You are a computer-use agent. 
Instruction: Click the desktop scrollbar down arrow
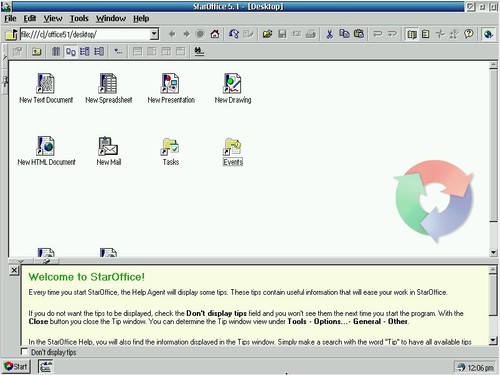494,253
